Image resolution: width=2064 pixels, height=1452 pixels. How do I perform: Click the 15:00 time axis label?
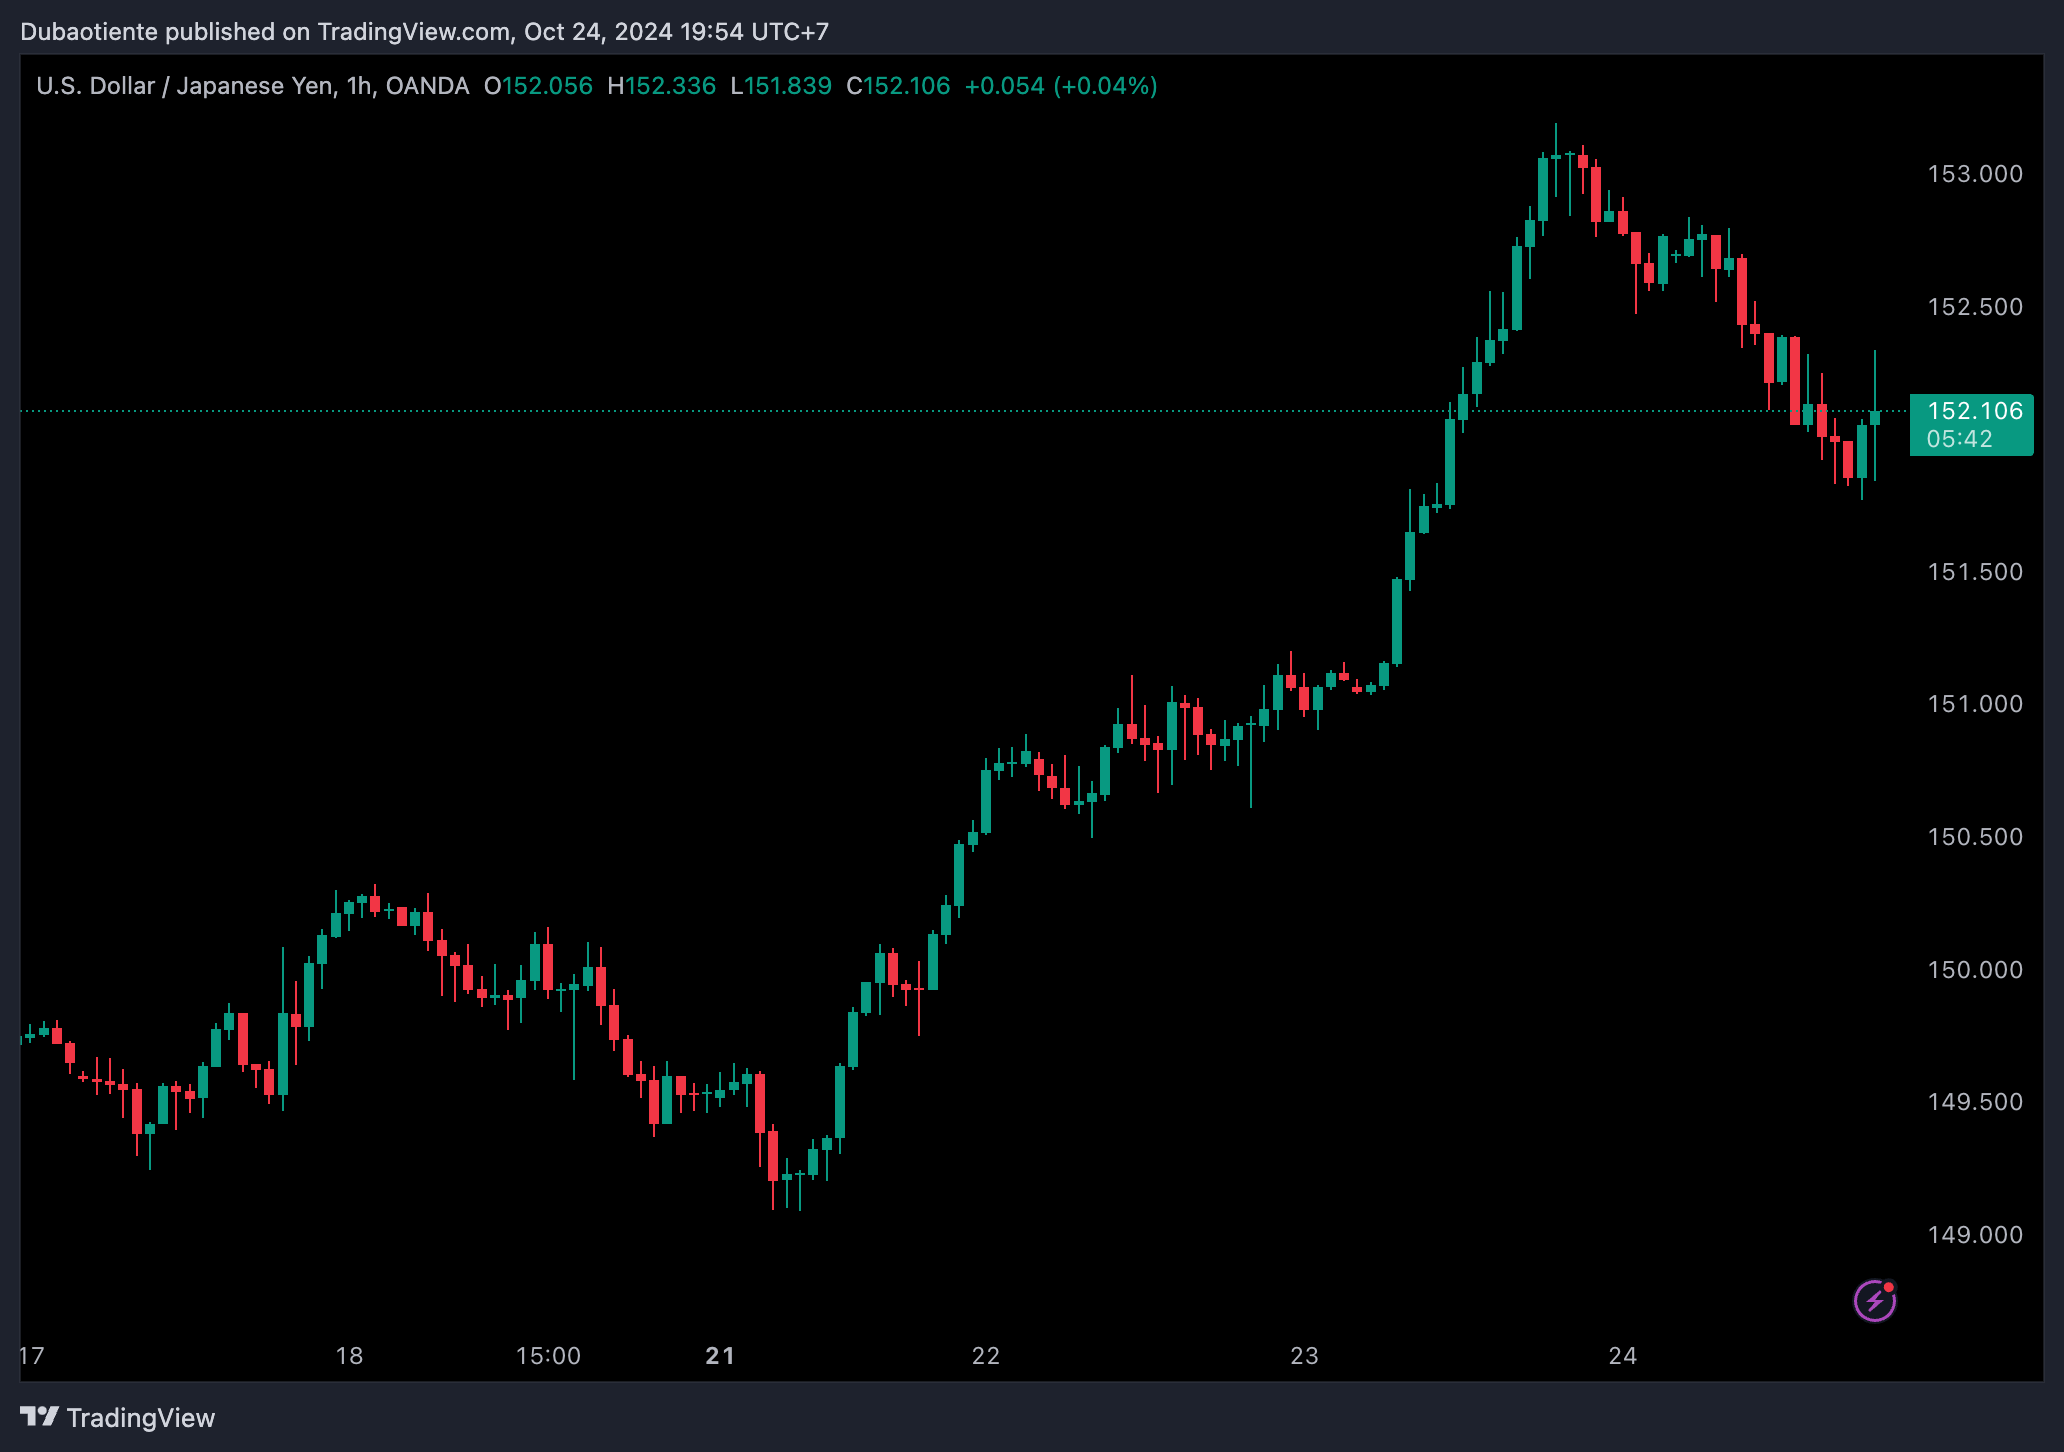(x=548, y=1356)
